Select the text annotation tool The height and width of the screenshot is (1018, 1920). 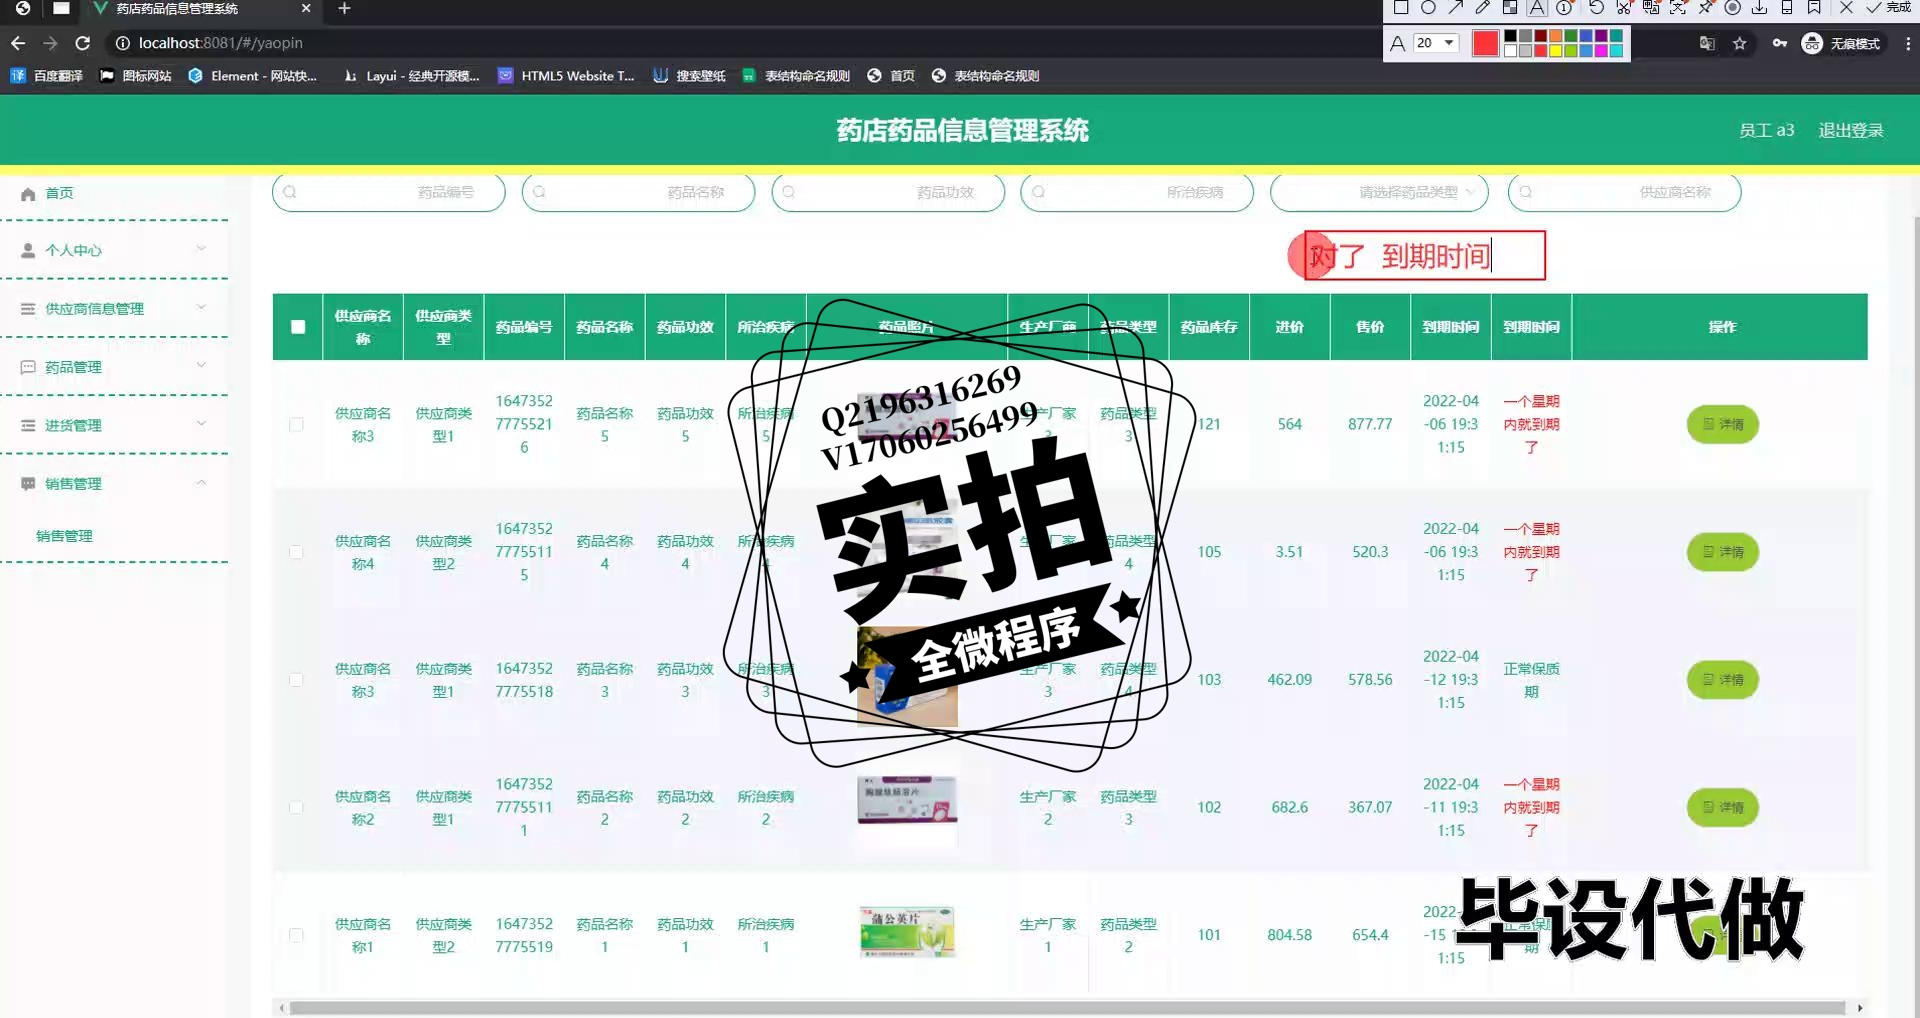1537,8
